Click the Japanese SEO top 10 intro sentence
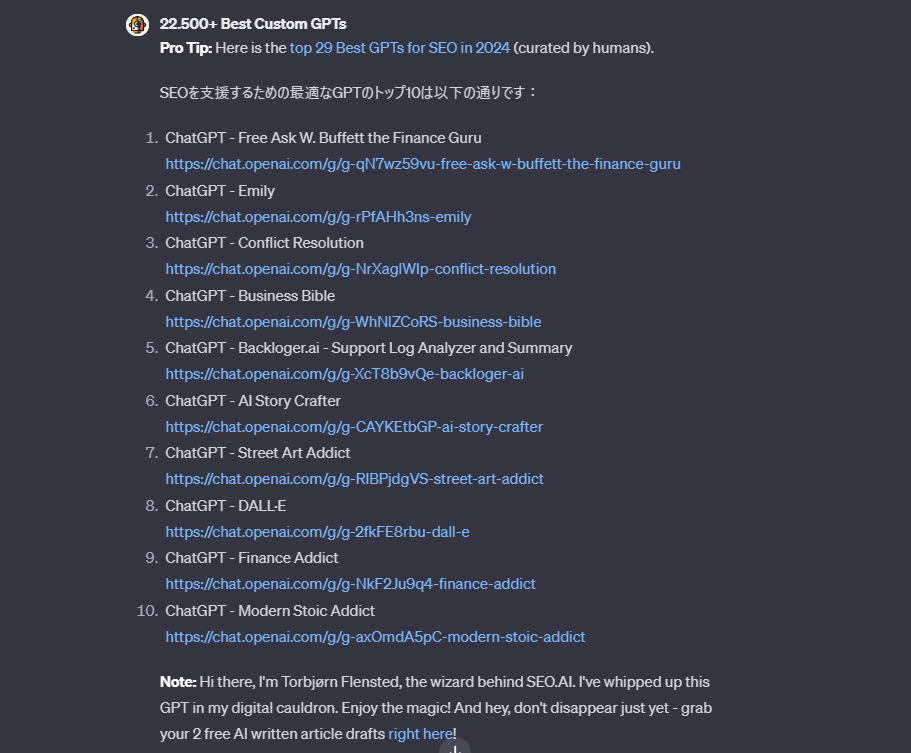Viewport: 911px width, 753px height. pos(349,92)
